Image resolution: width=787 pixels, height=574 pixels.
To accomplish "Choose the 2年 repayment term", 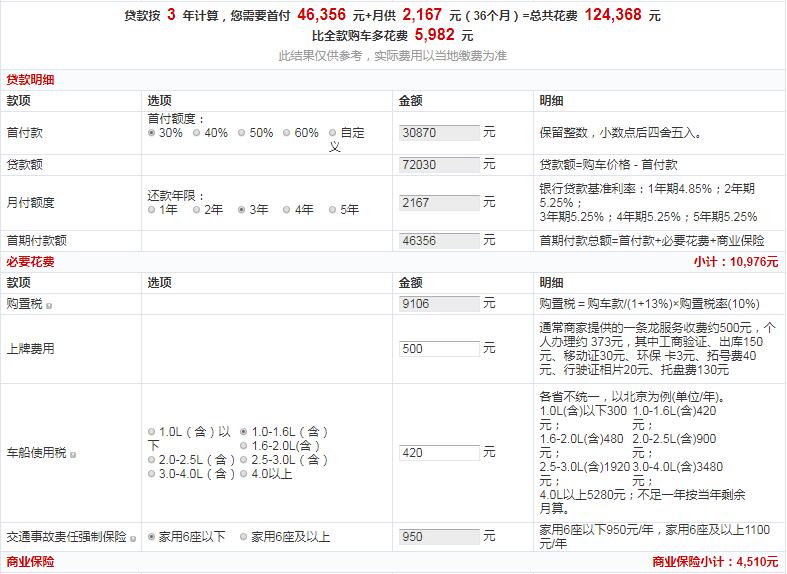I will click(197, 210).
